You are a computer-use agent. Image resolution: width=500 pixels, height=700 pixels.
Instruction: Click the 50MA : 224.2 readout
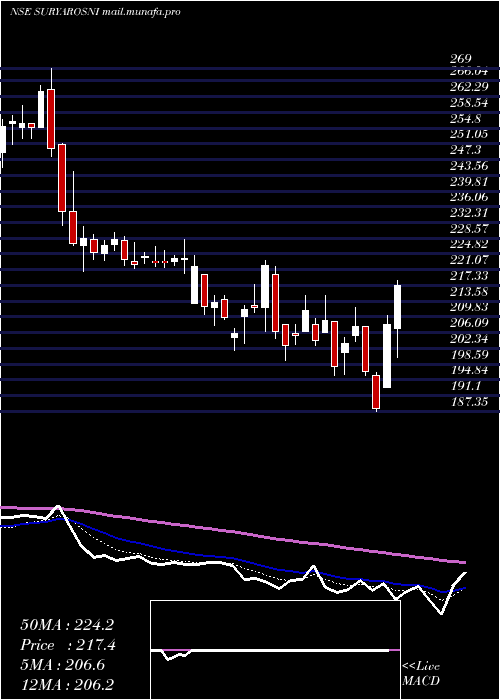tap(67, 625)
